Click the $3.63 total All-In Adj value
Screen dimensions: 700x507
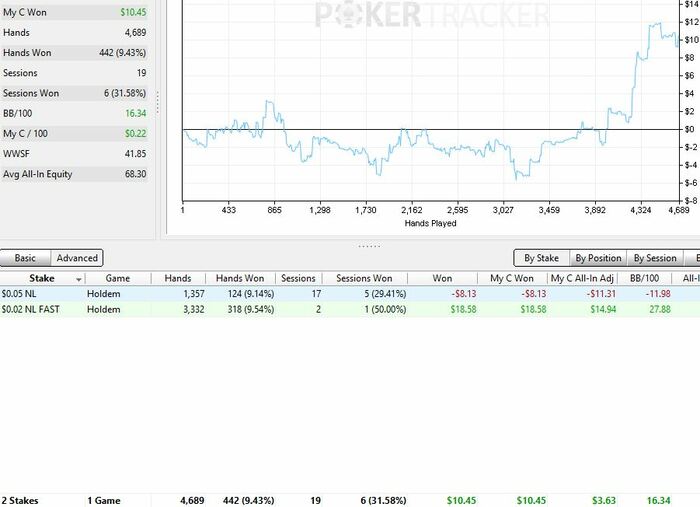point(604,501)
